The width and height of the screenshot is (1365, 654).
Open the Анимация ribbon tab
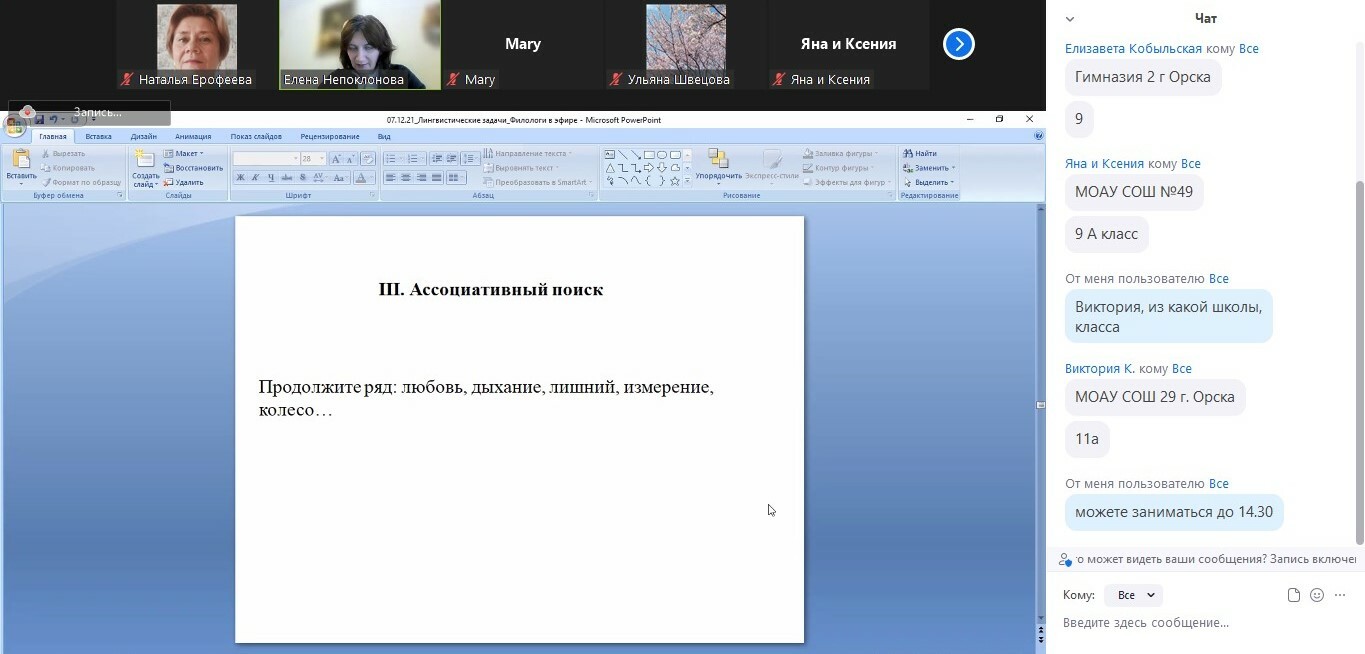192,136
